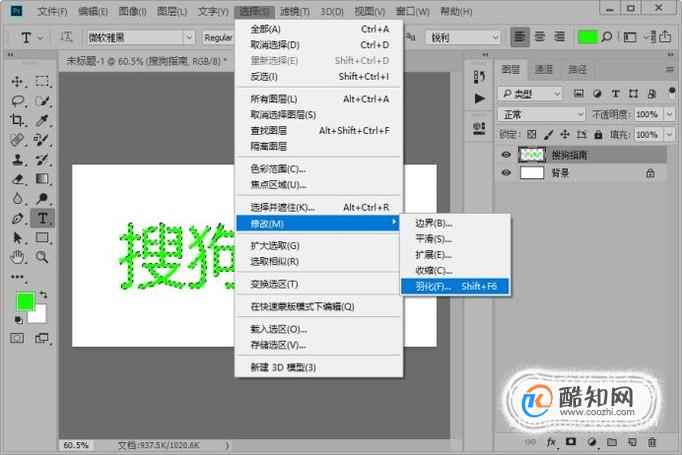Click the create new layer icon

(632, 442)
